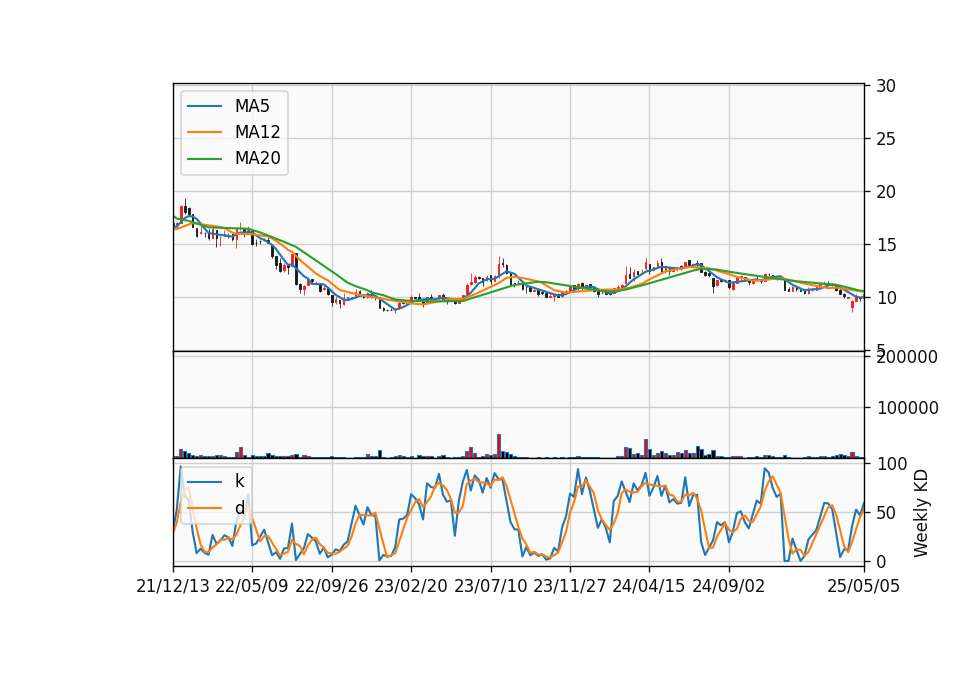The image size is (960, 690).
Task: Click the MA5 legend label
Action: [252, 106]
